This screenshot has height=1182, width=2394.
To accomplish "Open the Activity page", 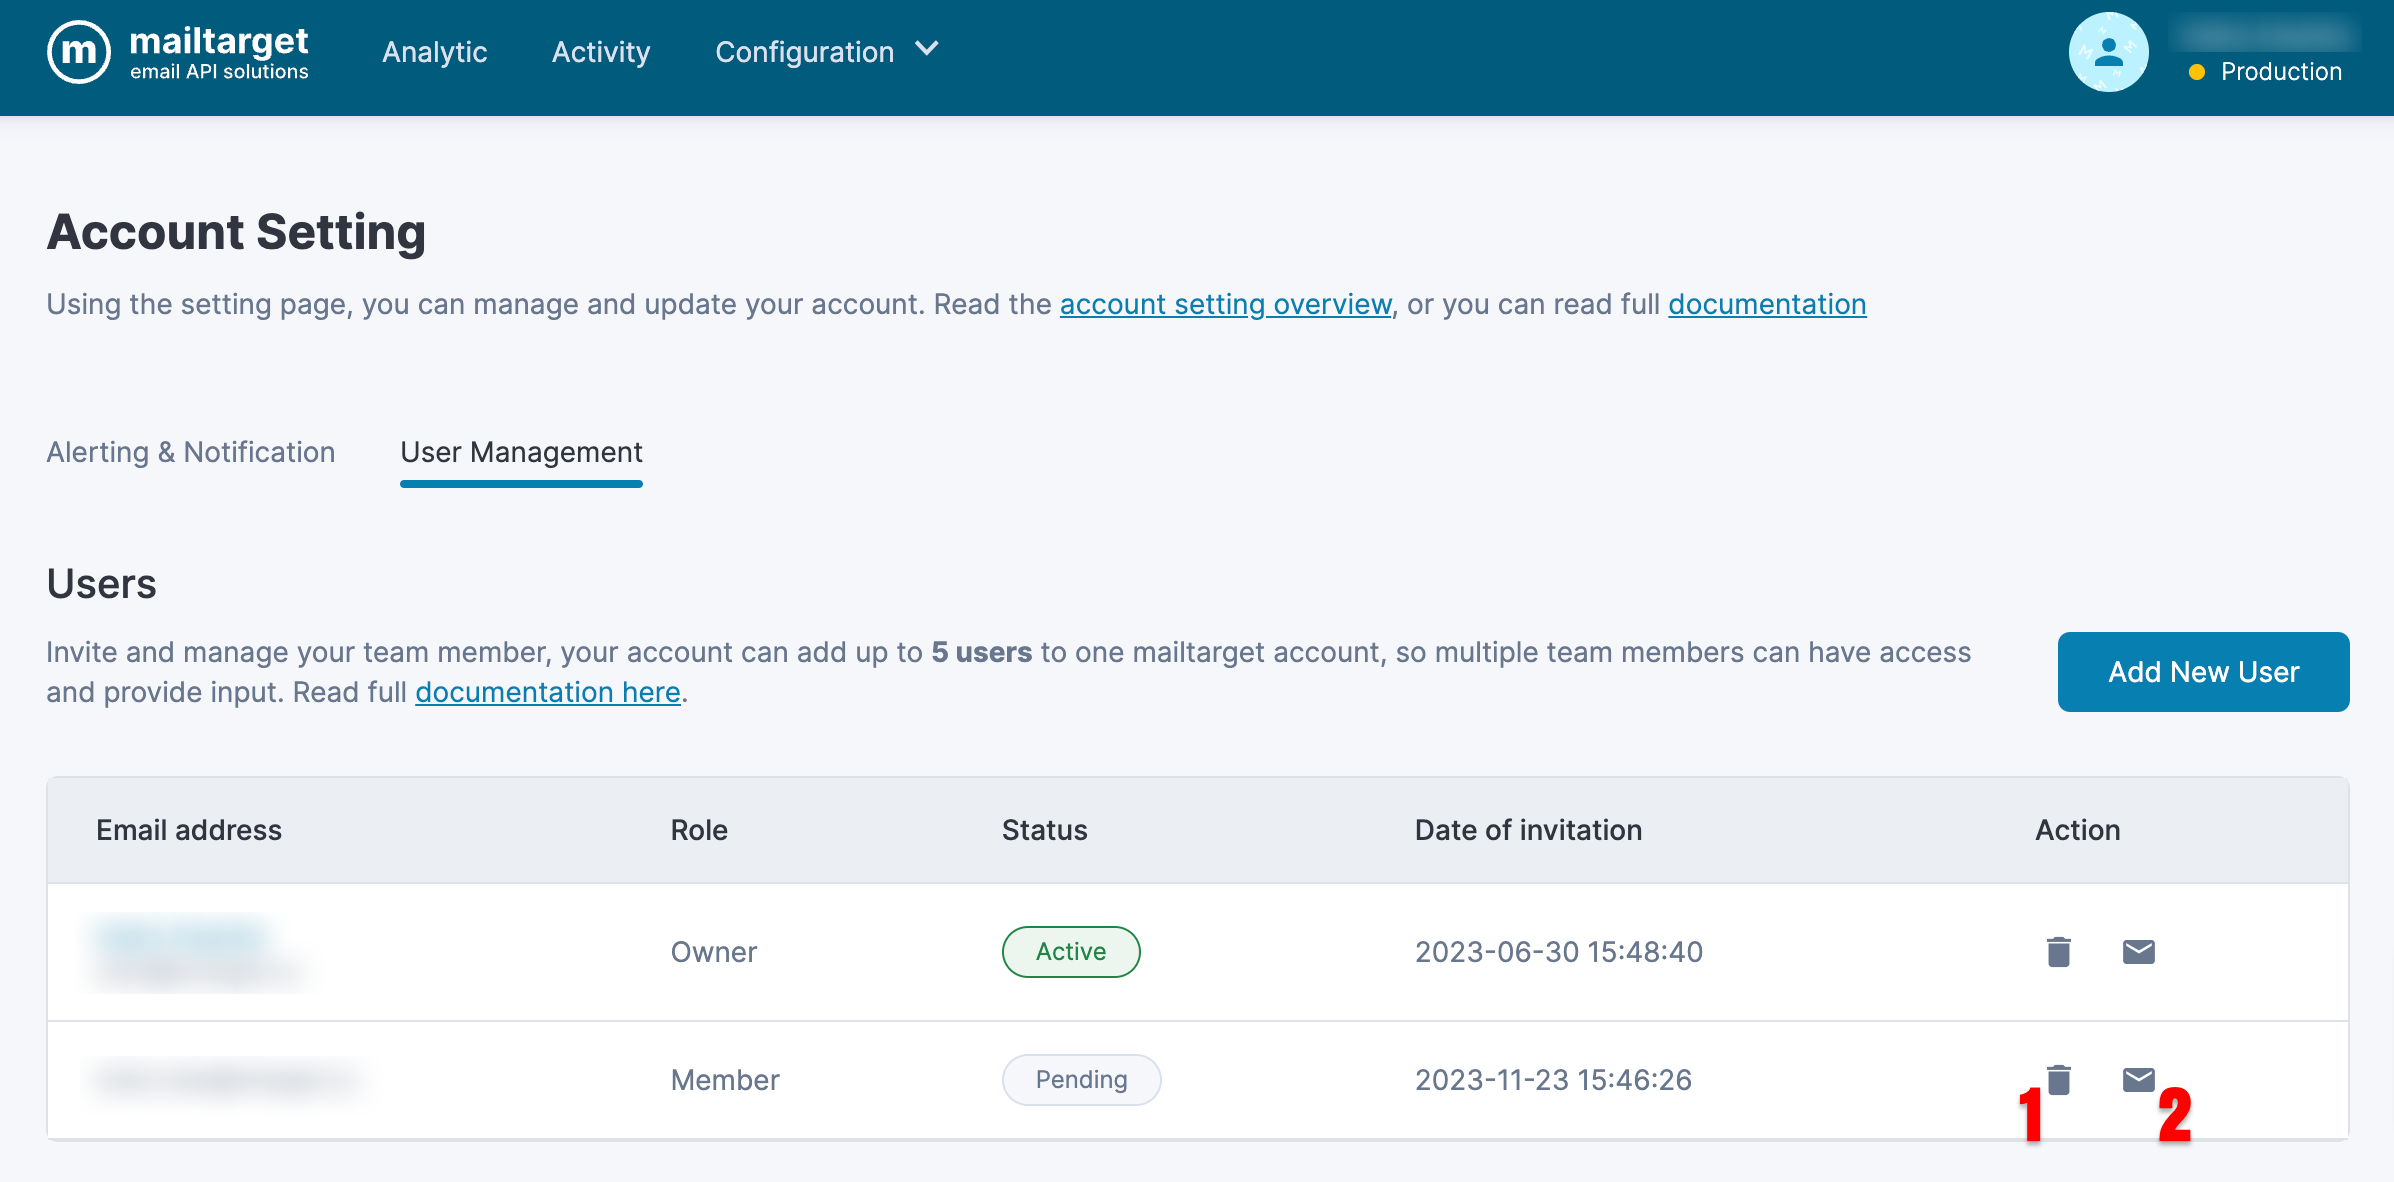I will click(x=601, y=52).
